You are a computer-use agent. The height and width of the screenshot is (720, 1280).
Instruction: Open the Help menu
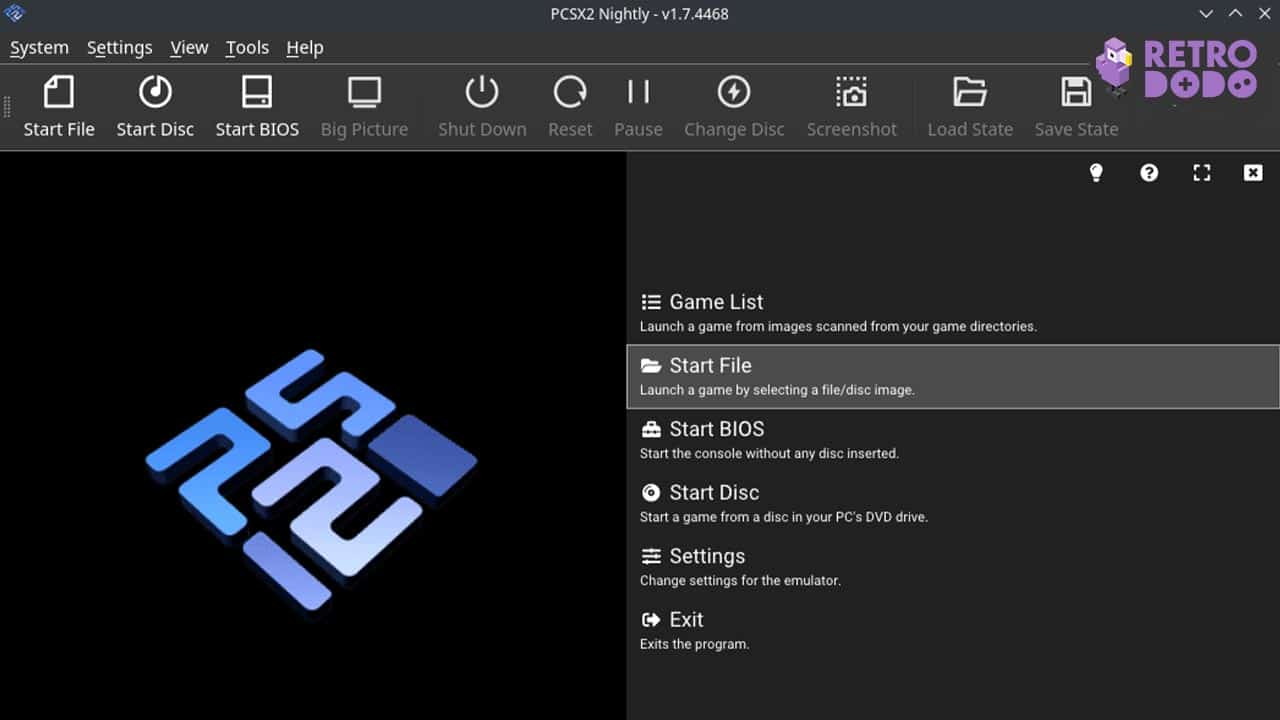(x=304, y=47)
